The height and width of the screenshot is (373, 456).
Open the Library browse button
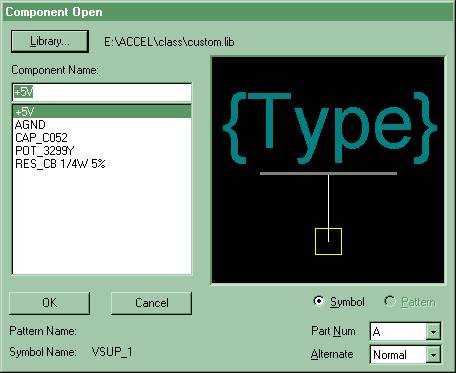click(50, 41)
